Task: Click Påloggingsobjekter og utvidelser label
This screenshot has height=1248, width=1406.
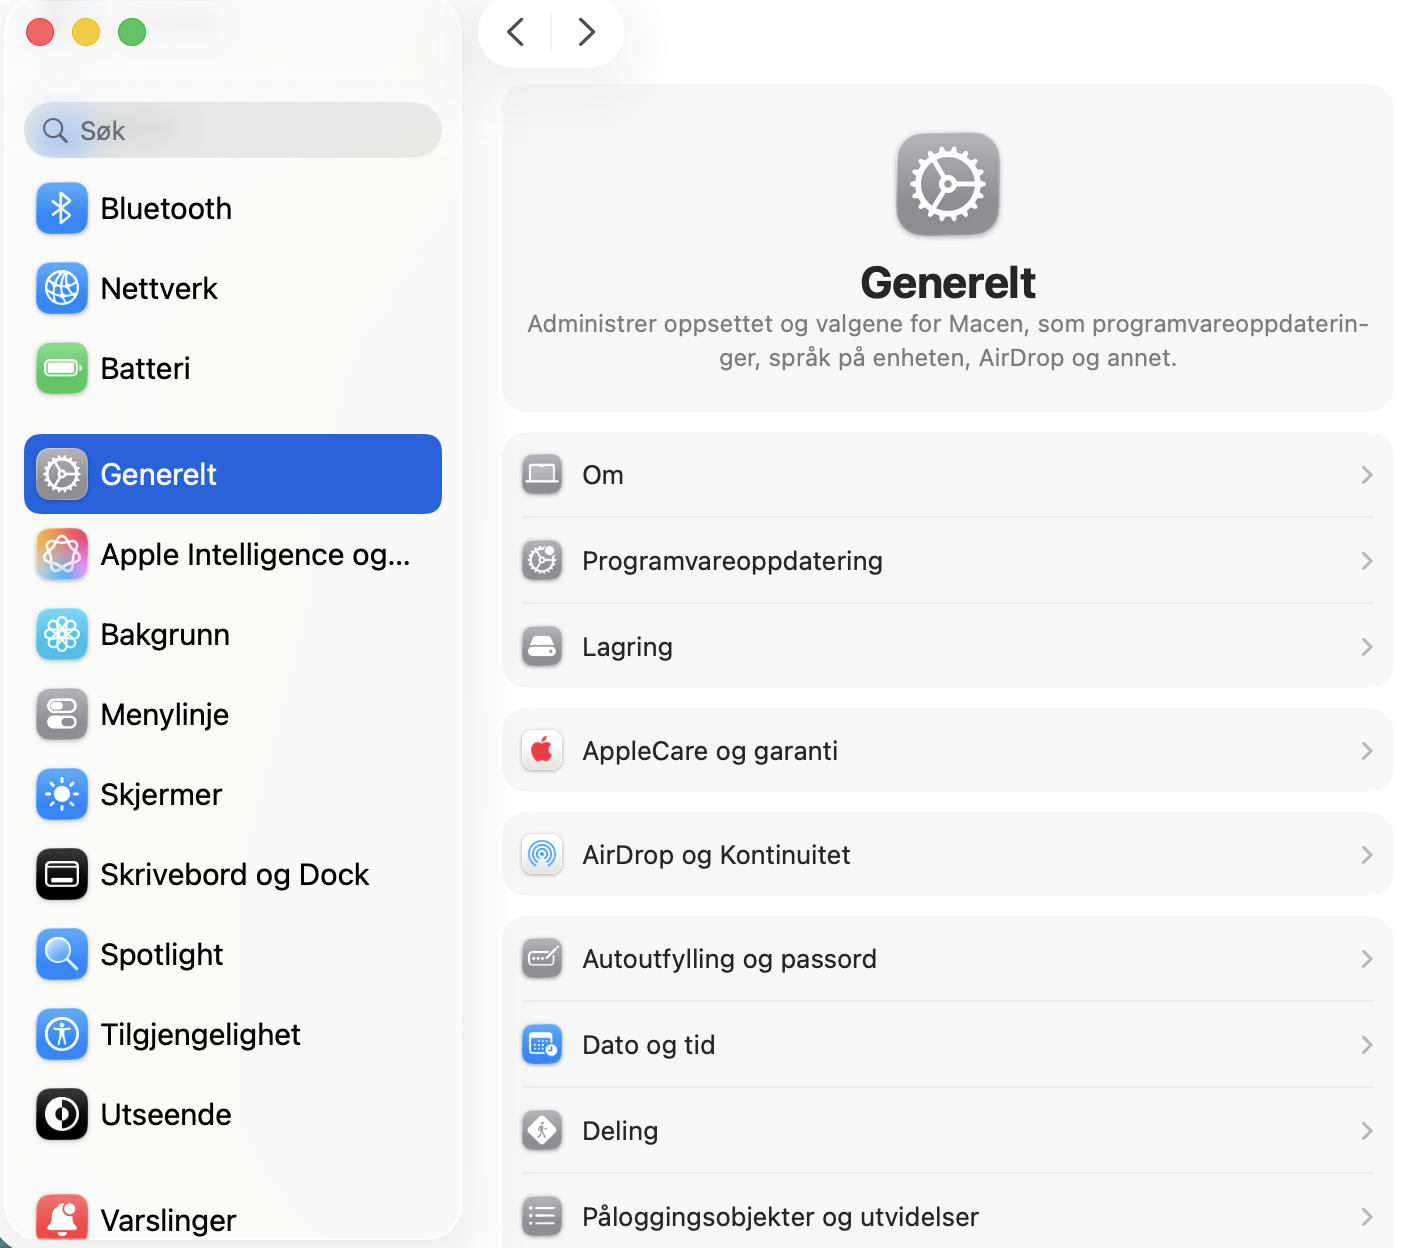Action: (x=780, y=1217)
